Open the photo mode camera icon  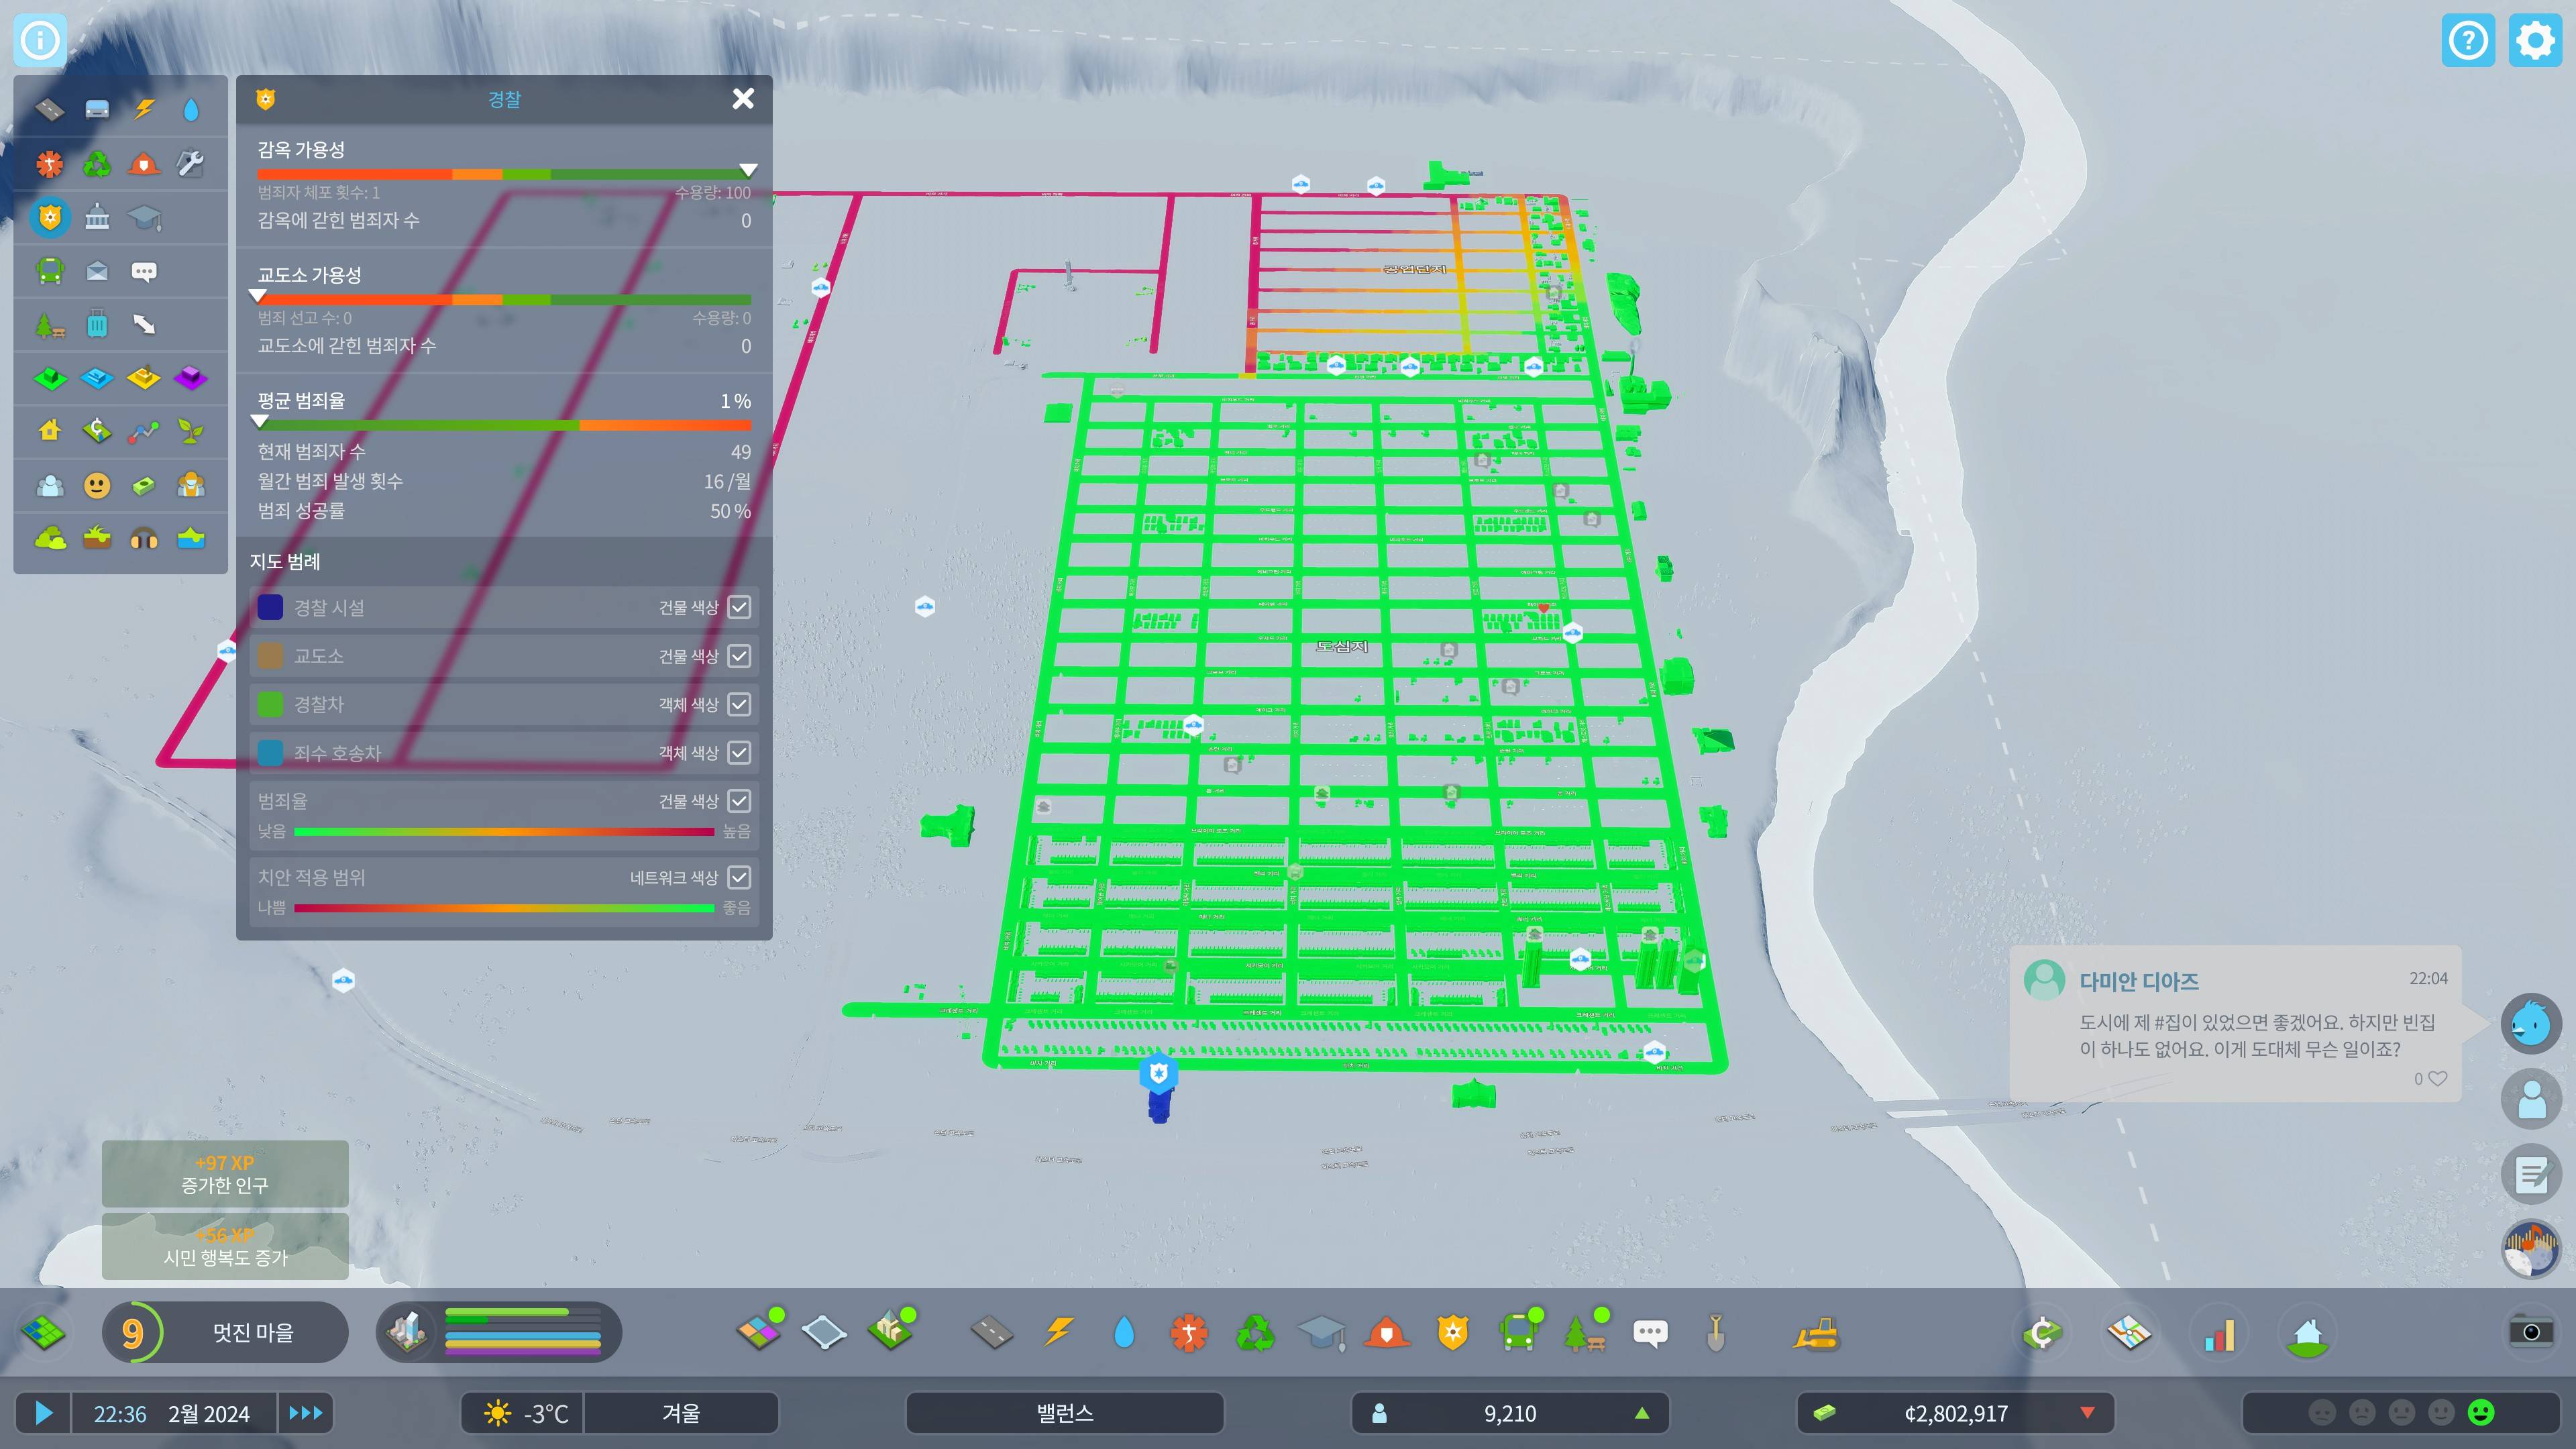click(2531, 1331)
